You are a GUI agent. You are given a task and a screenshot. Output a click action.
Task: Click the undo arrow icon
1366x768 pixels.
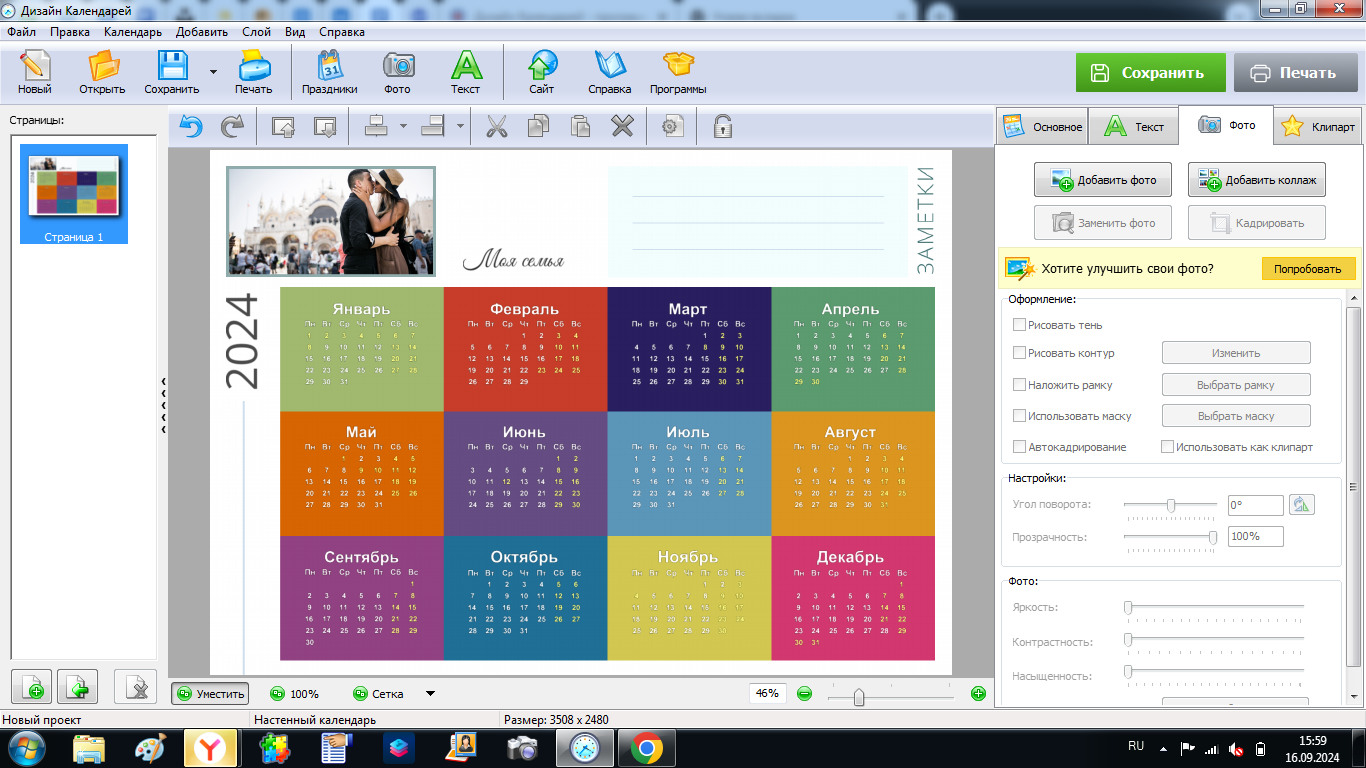pos(191,127)
